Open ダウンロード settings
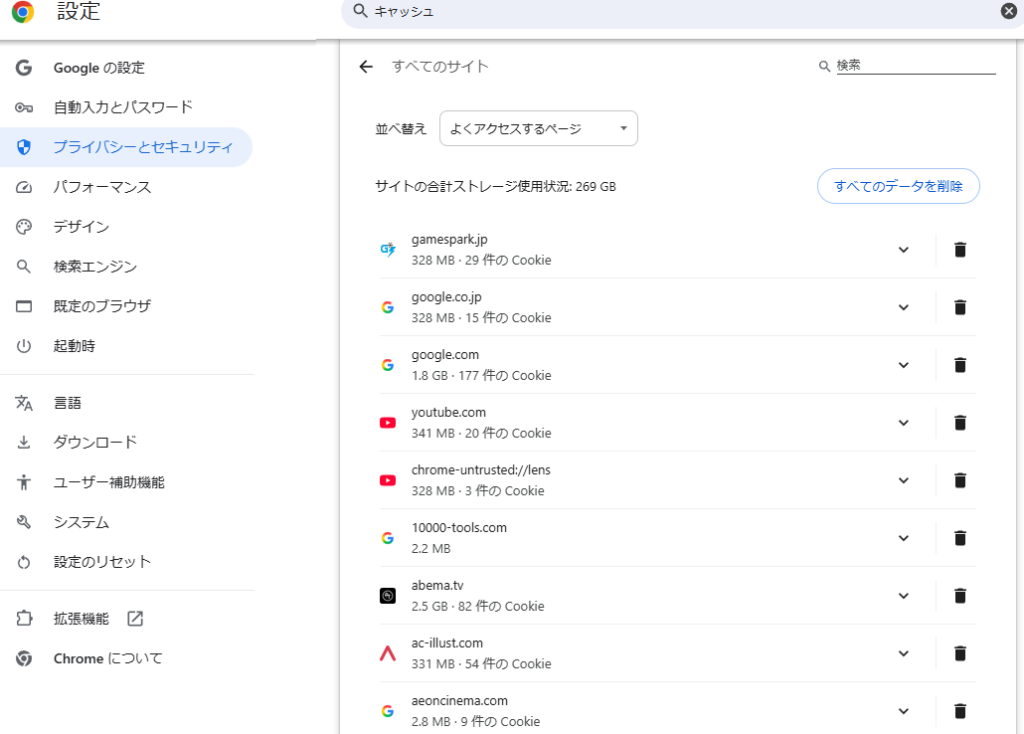The image size is (1024, 734). tap(126, 442)
